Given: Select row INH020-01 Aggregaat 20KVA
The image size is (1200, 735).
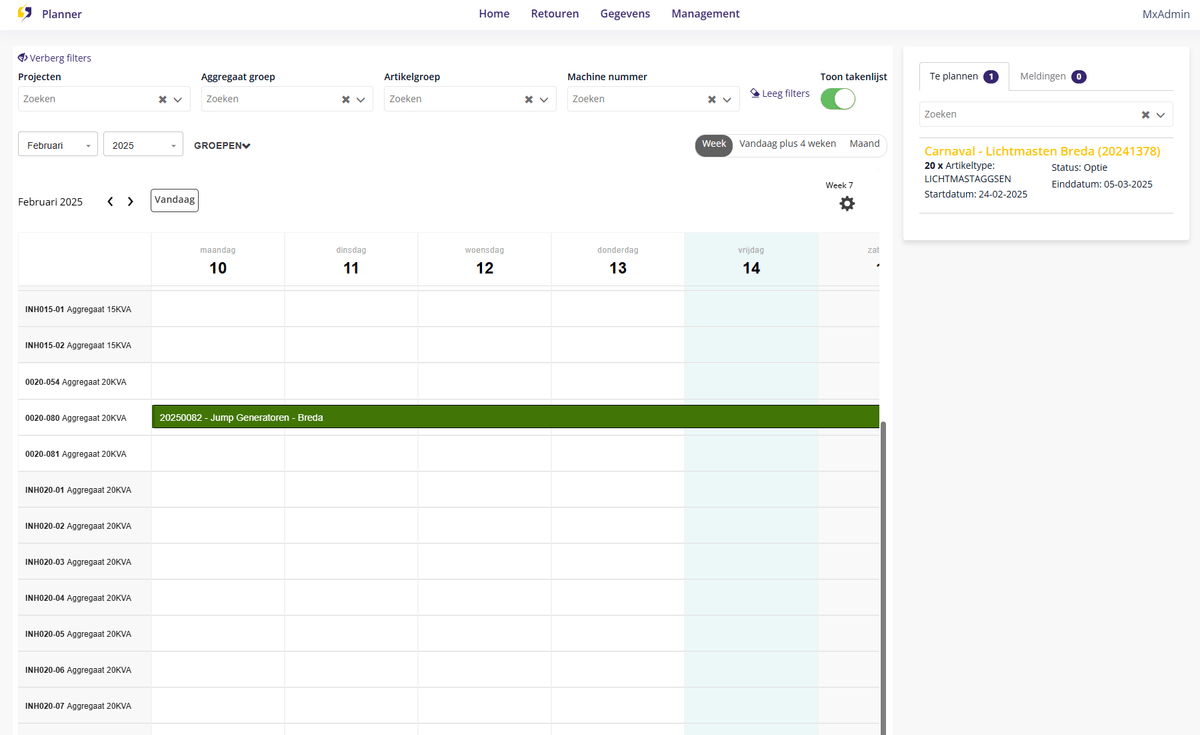Looking at the screenshot, I should tap(84, 489).
